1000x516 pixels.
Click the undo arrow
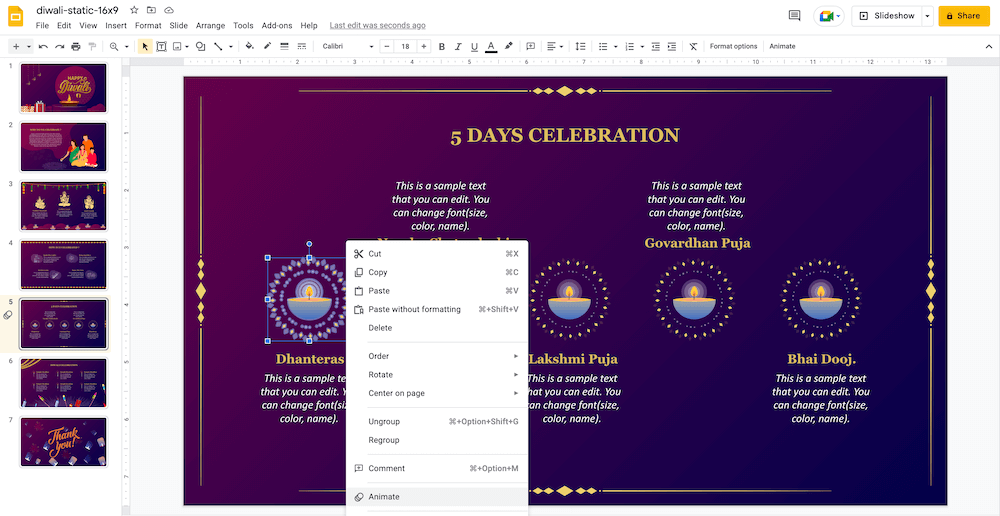click(43, 47)
